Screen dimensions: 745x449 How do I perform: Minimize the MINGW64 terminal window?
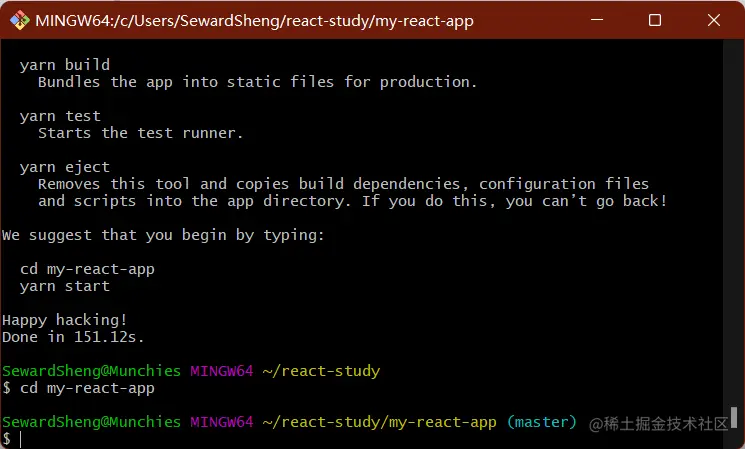598,20
